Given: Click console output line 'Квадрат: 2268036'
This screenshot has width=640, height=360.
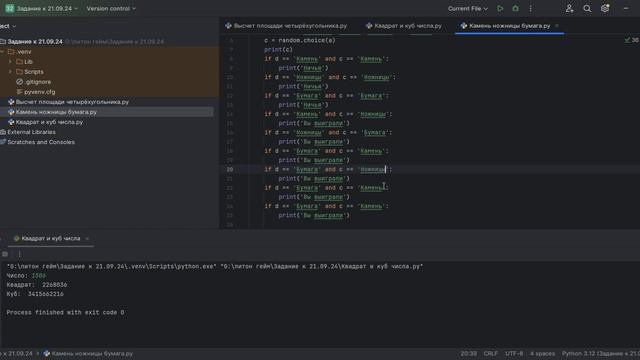Looking at the screenshot, I should click(x=37, y=285).
